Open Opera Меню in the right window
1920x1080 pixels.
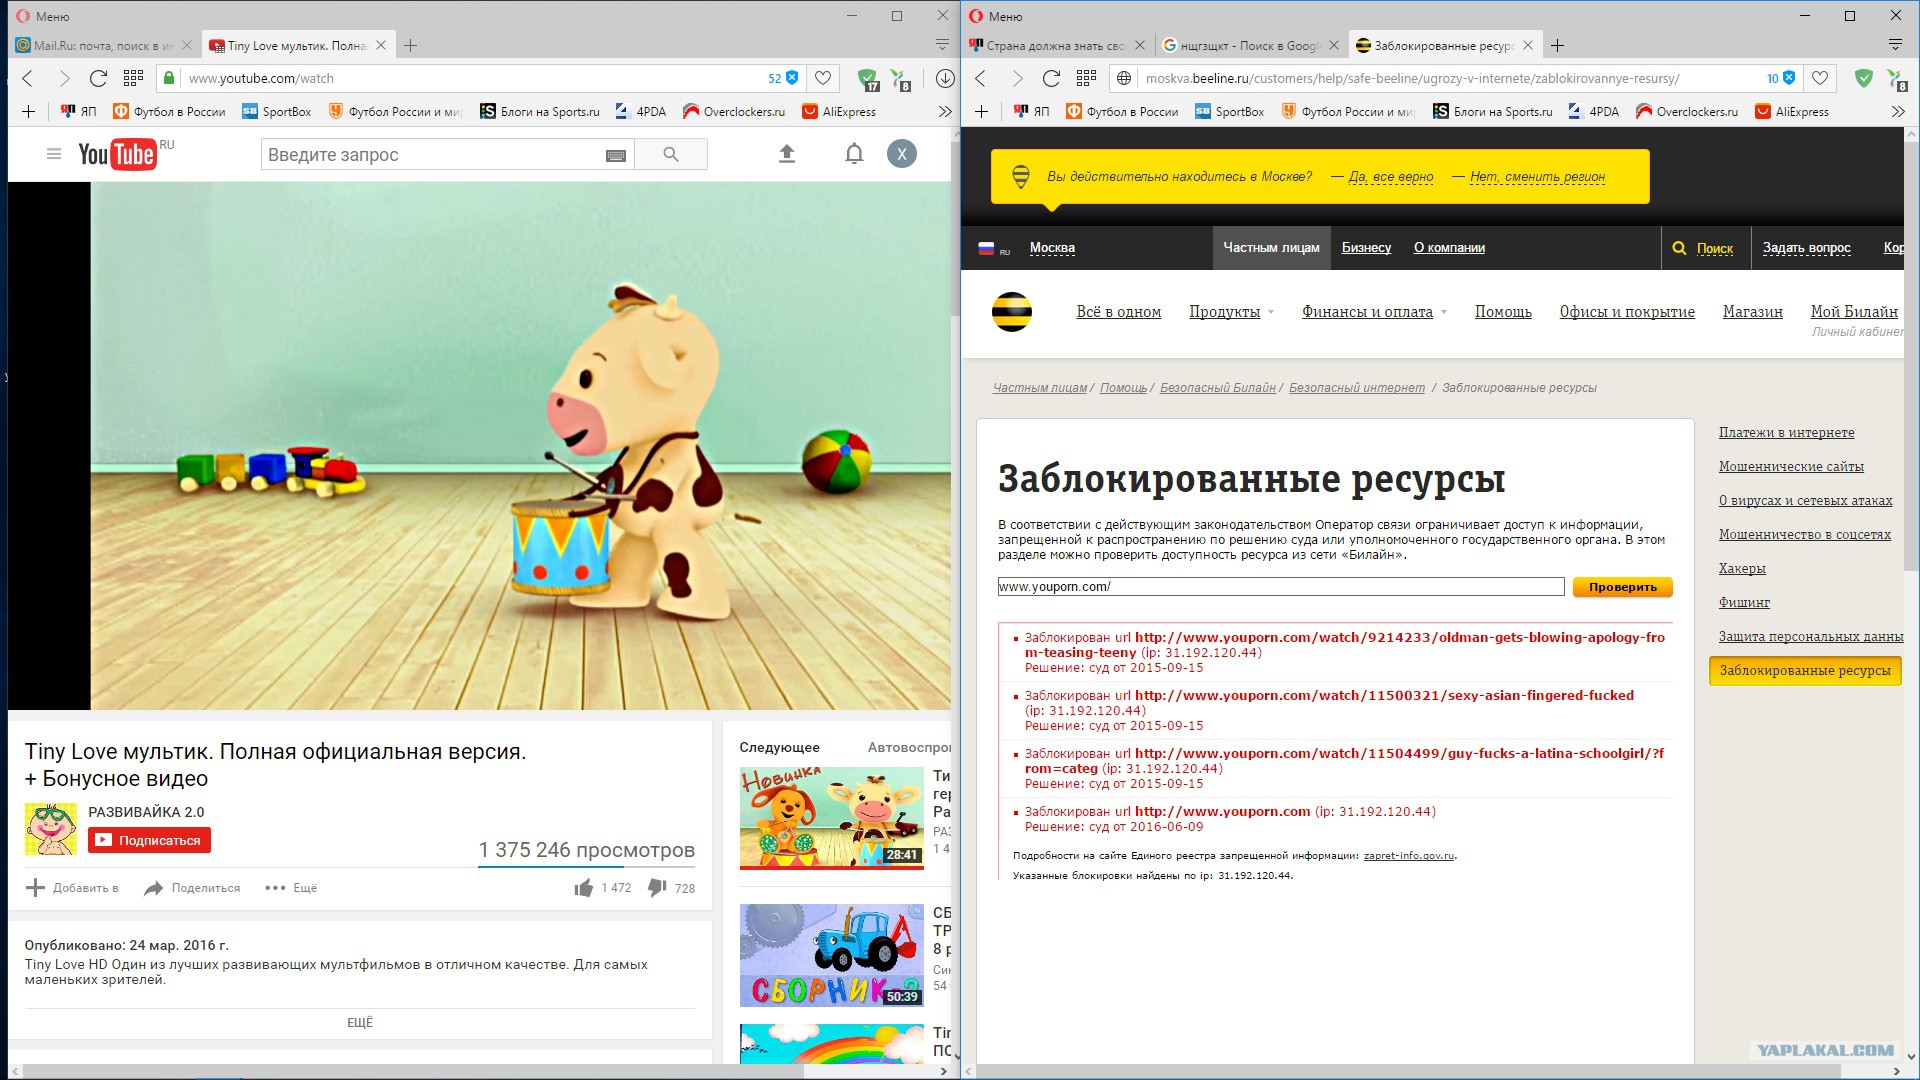[x=995, y=16]
